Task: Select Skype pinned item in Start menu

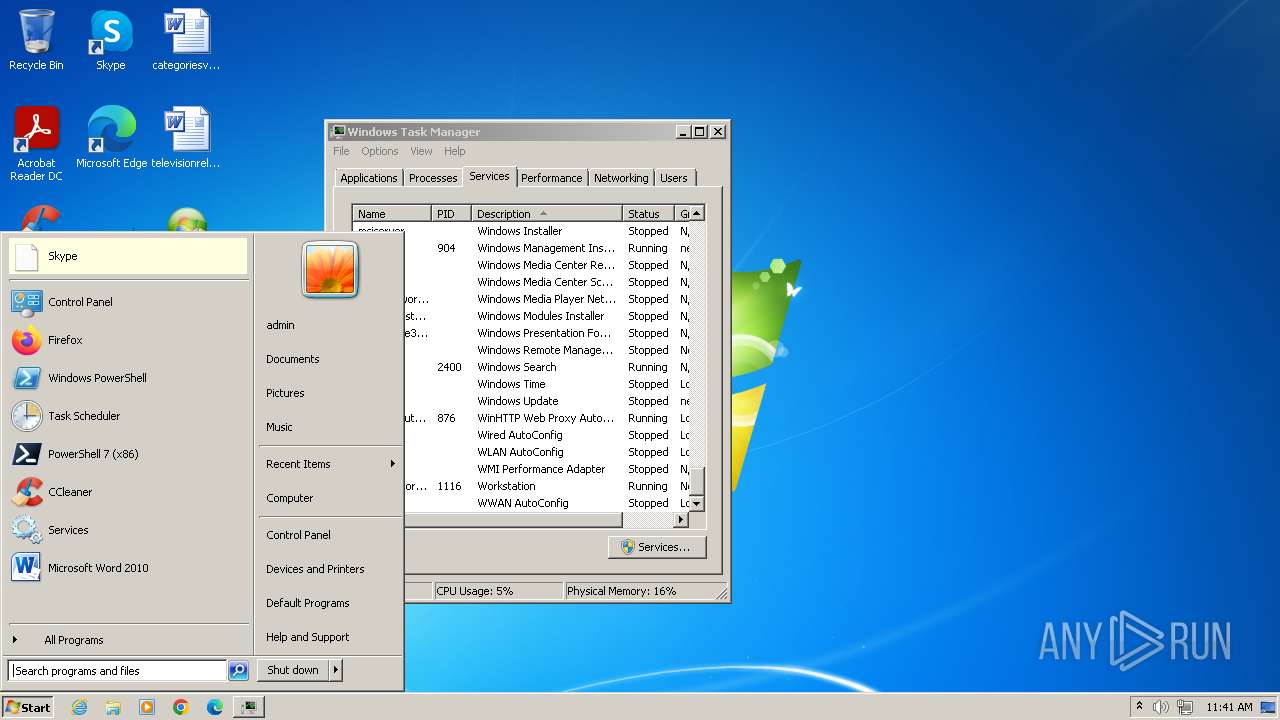Action: click(128, 256)
